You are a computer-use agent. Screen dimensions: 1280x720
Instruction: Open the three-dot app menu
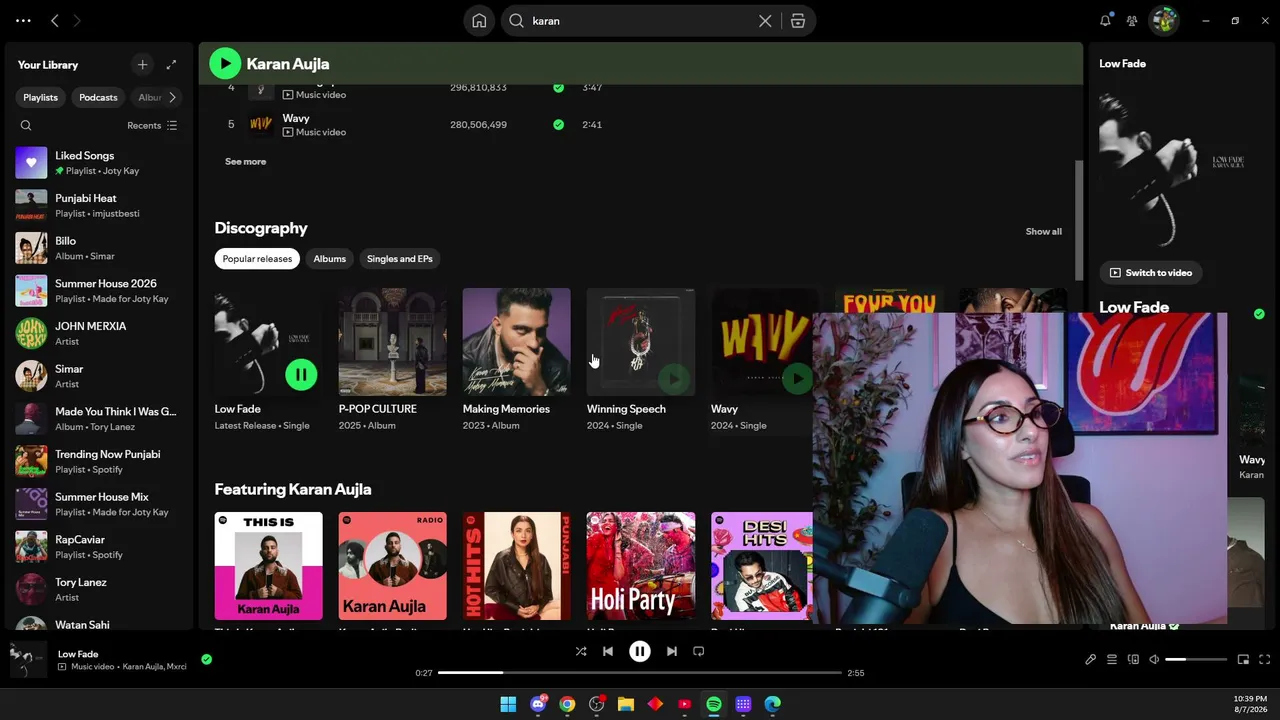point(23,20)
